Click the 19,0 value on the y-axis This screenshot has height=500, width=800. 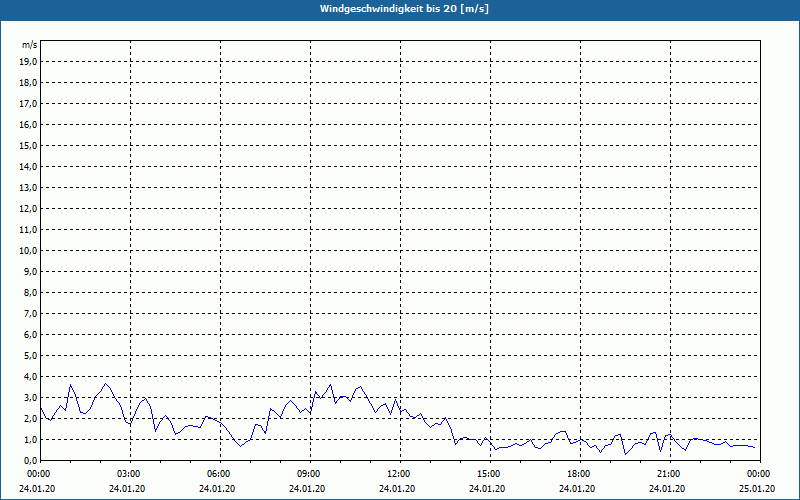tap(28, 61)
